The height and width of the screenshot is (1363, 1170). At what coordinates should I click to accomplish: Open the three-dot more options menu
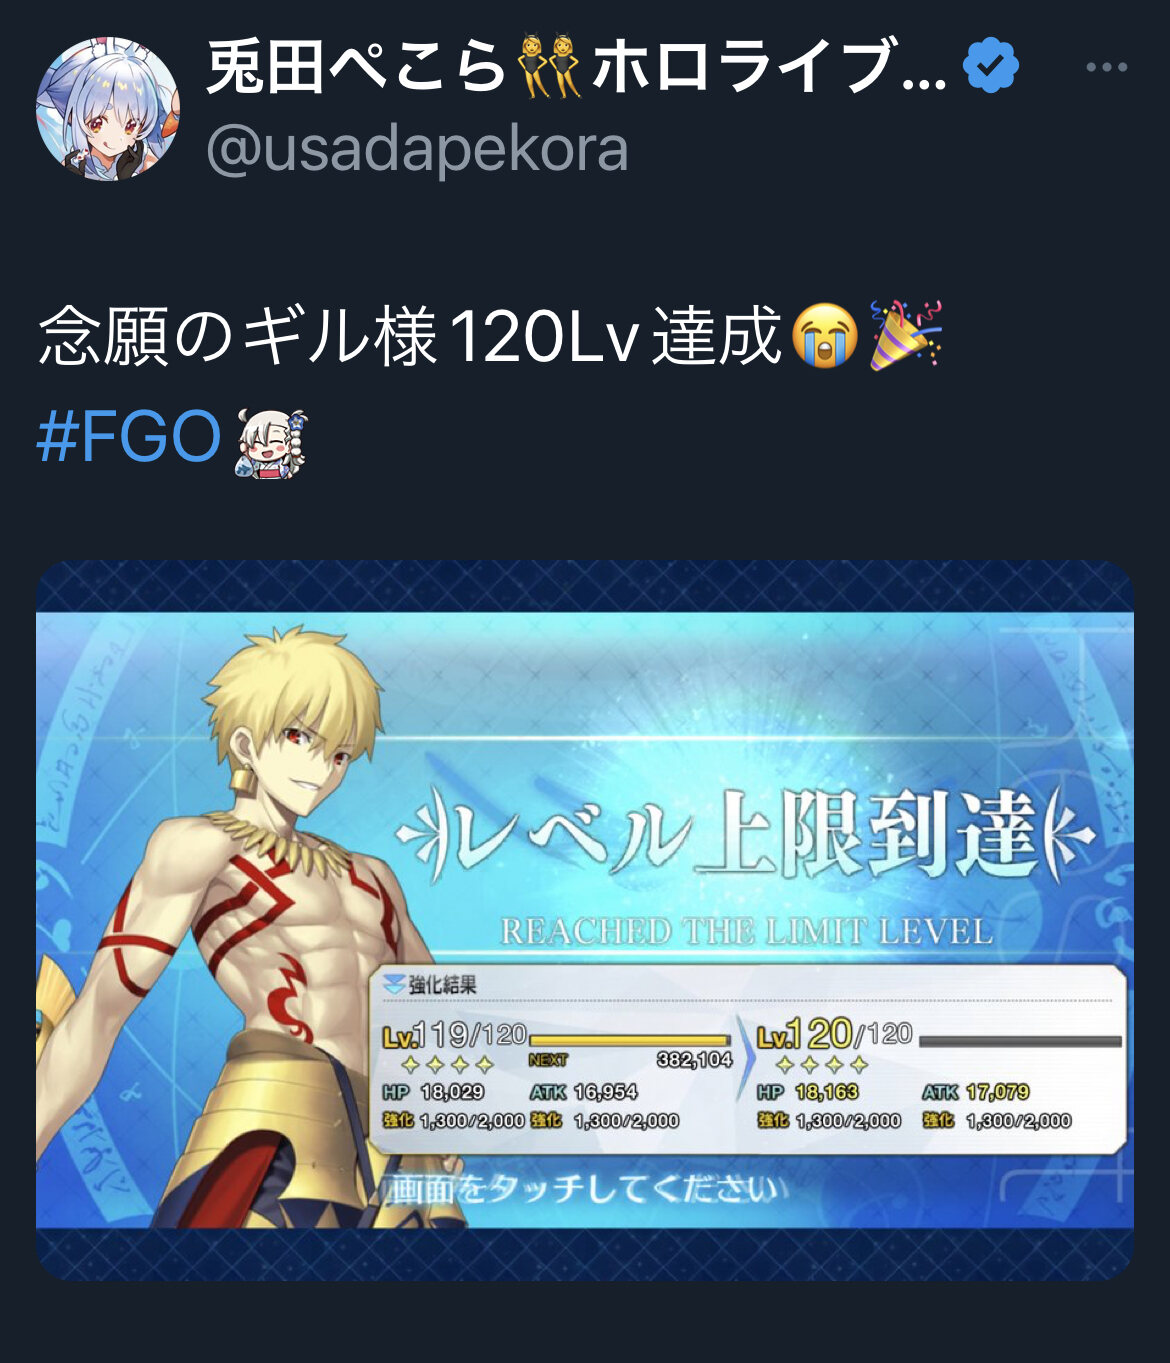(1106, 67)
